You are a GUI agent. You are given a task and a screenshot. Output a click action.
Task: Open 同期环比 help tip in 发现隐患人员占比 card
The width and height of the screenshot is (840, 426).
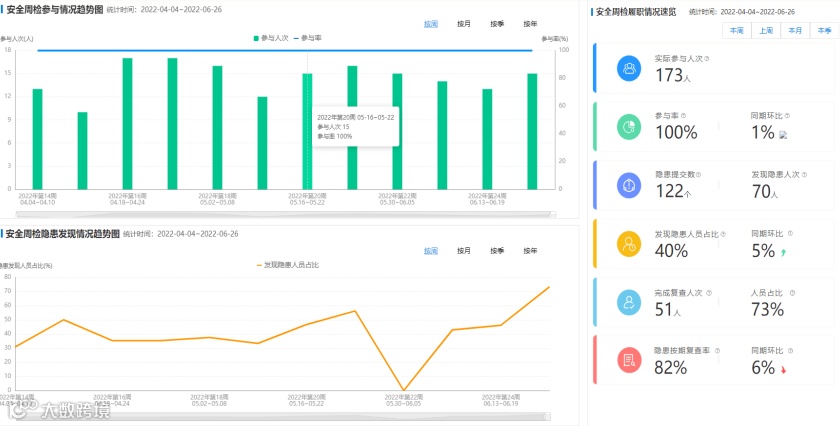coord(790,234)
